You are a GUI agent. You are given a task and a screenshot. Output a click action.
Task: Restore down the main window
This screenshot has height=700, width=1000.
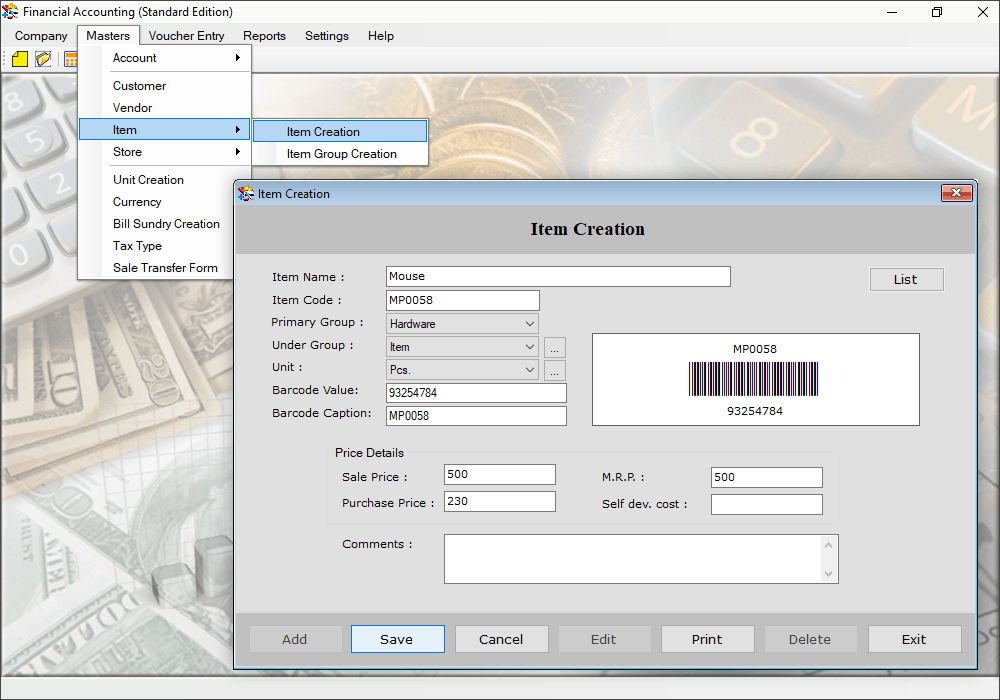coord(937,12)
